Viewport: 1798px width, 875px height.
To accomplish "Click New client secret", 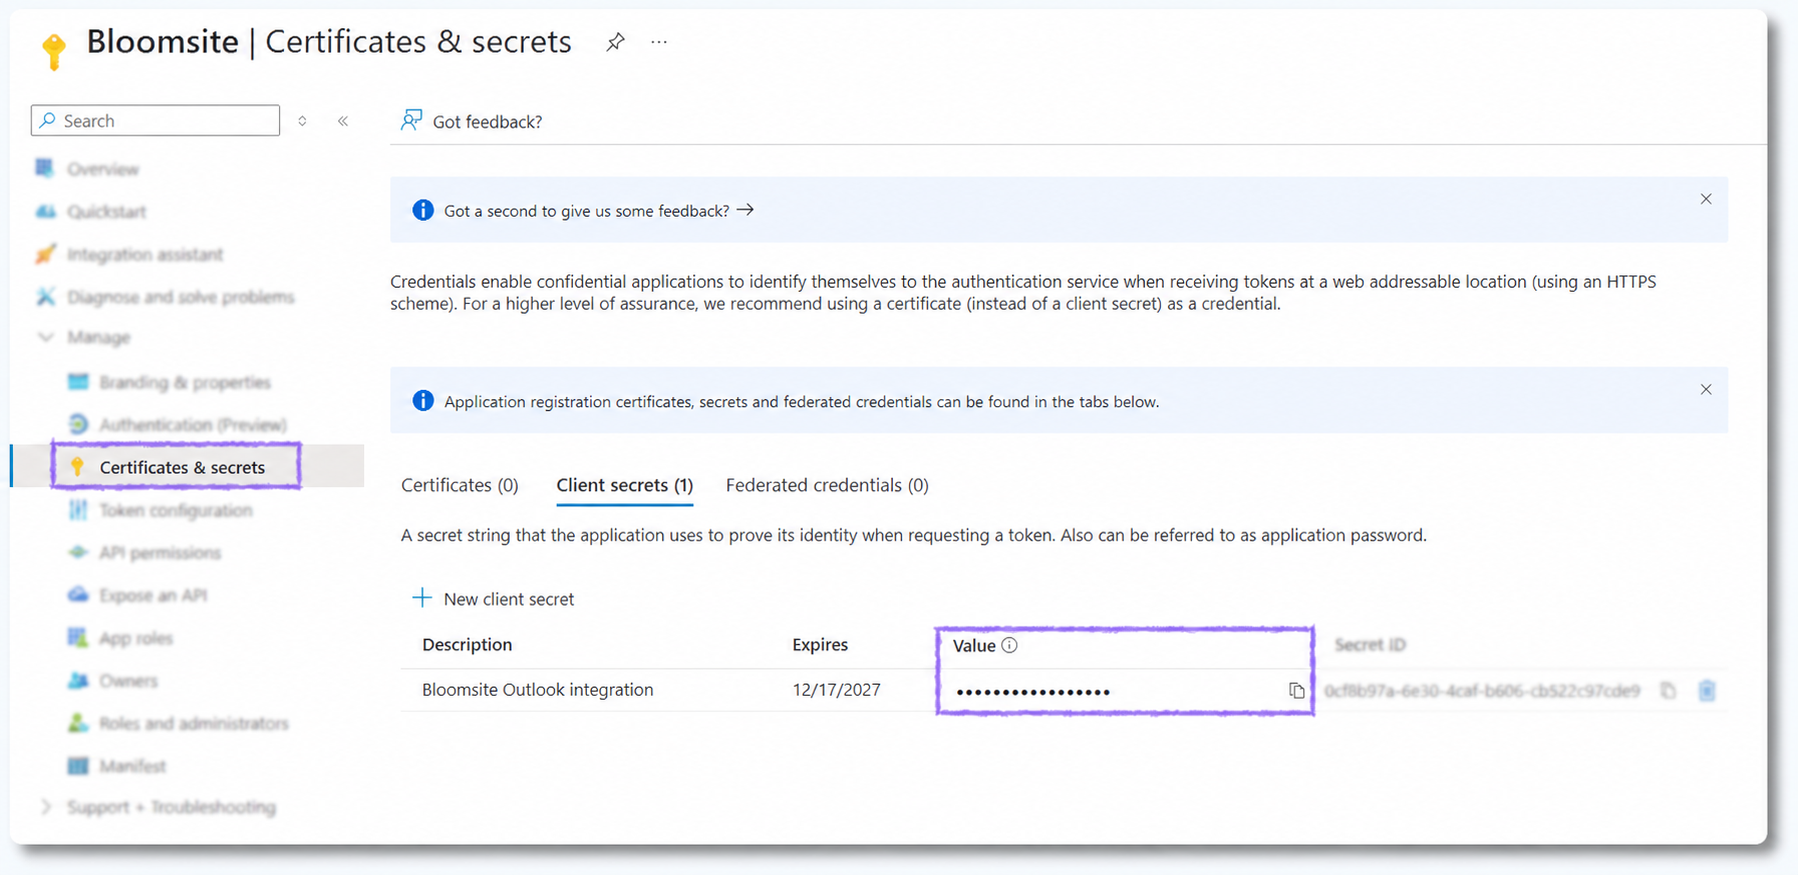I will click(493, 599).
